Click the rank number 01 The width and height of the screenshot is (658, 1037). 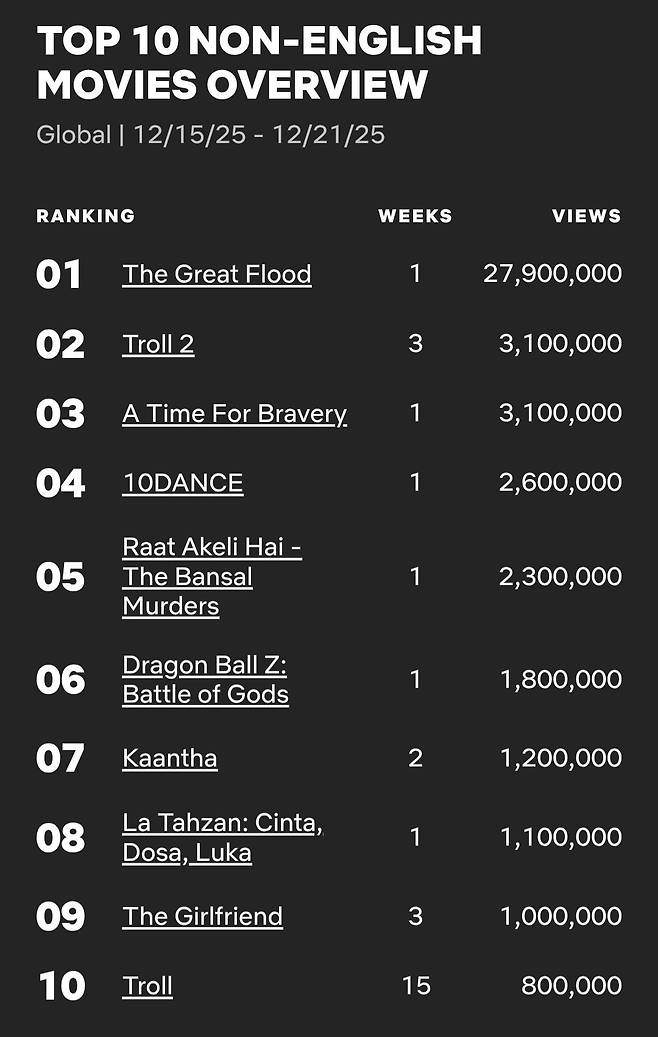(x=59, y=275)
